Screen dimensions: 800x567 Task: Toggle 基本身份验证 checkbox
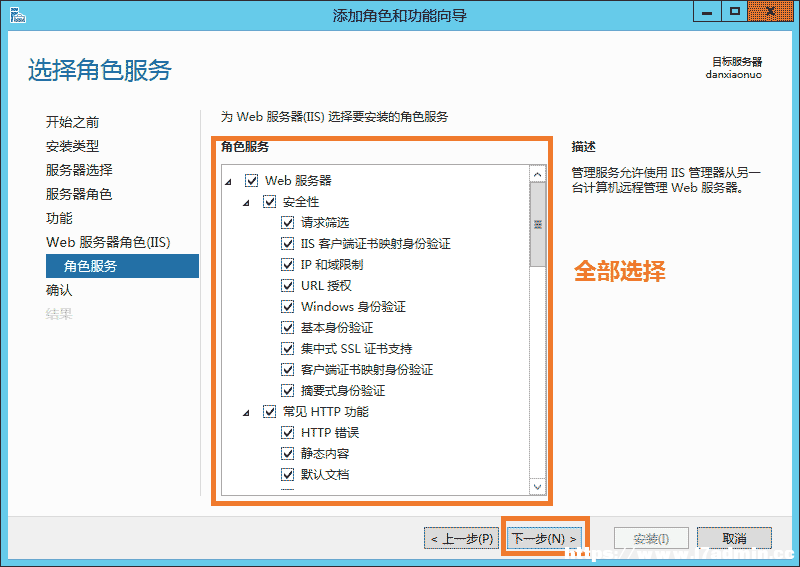click(x=287, y=327)
